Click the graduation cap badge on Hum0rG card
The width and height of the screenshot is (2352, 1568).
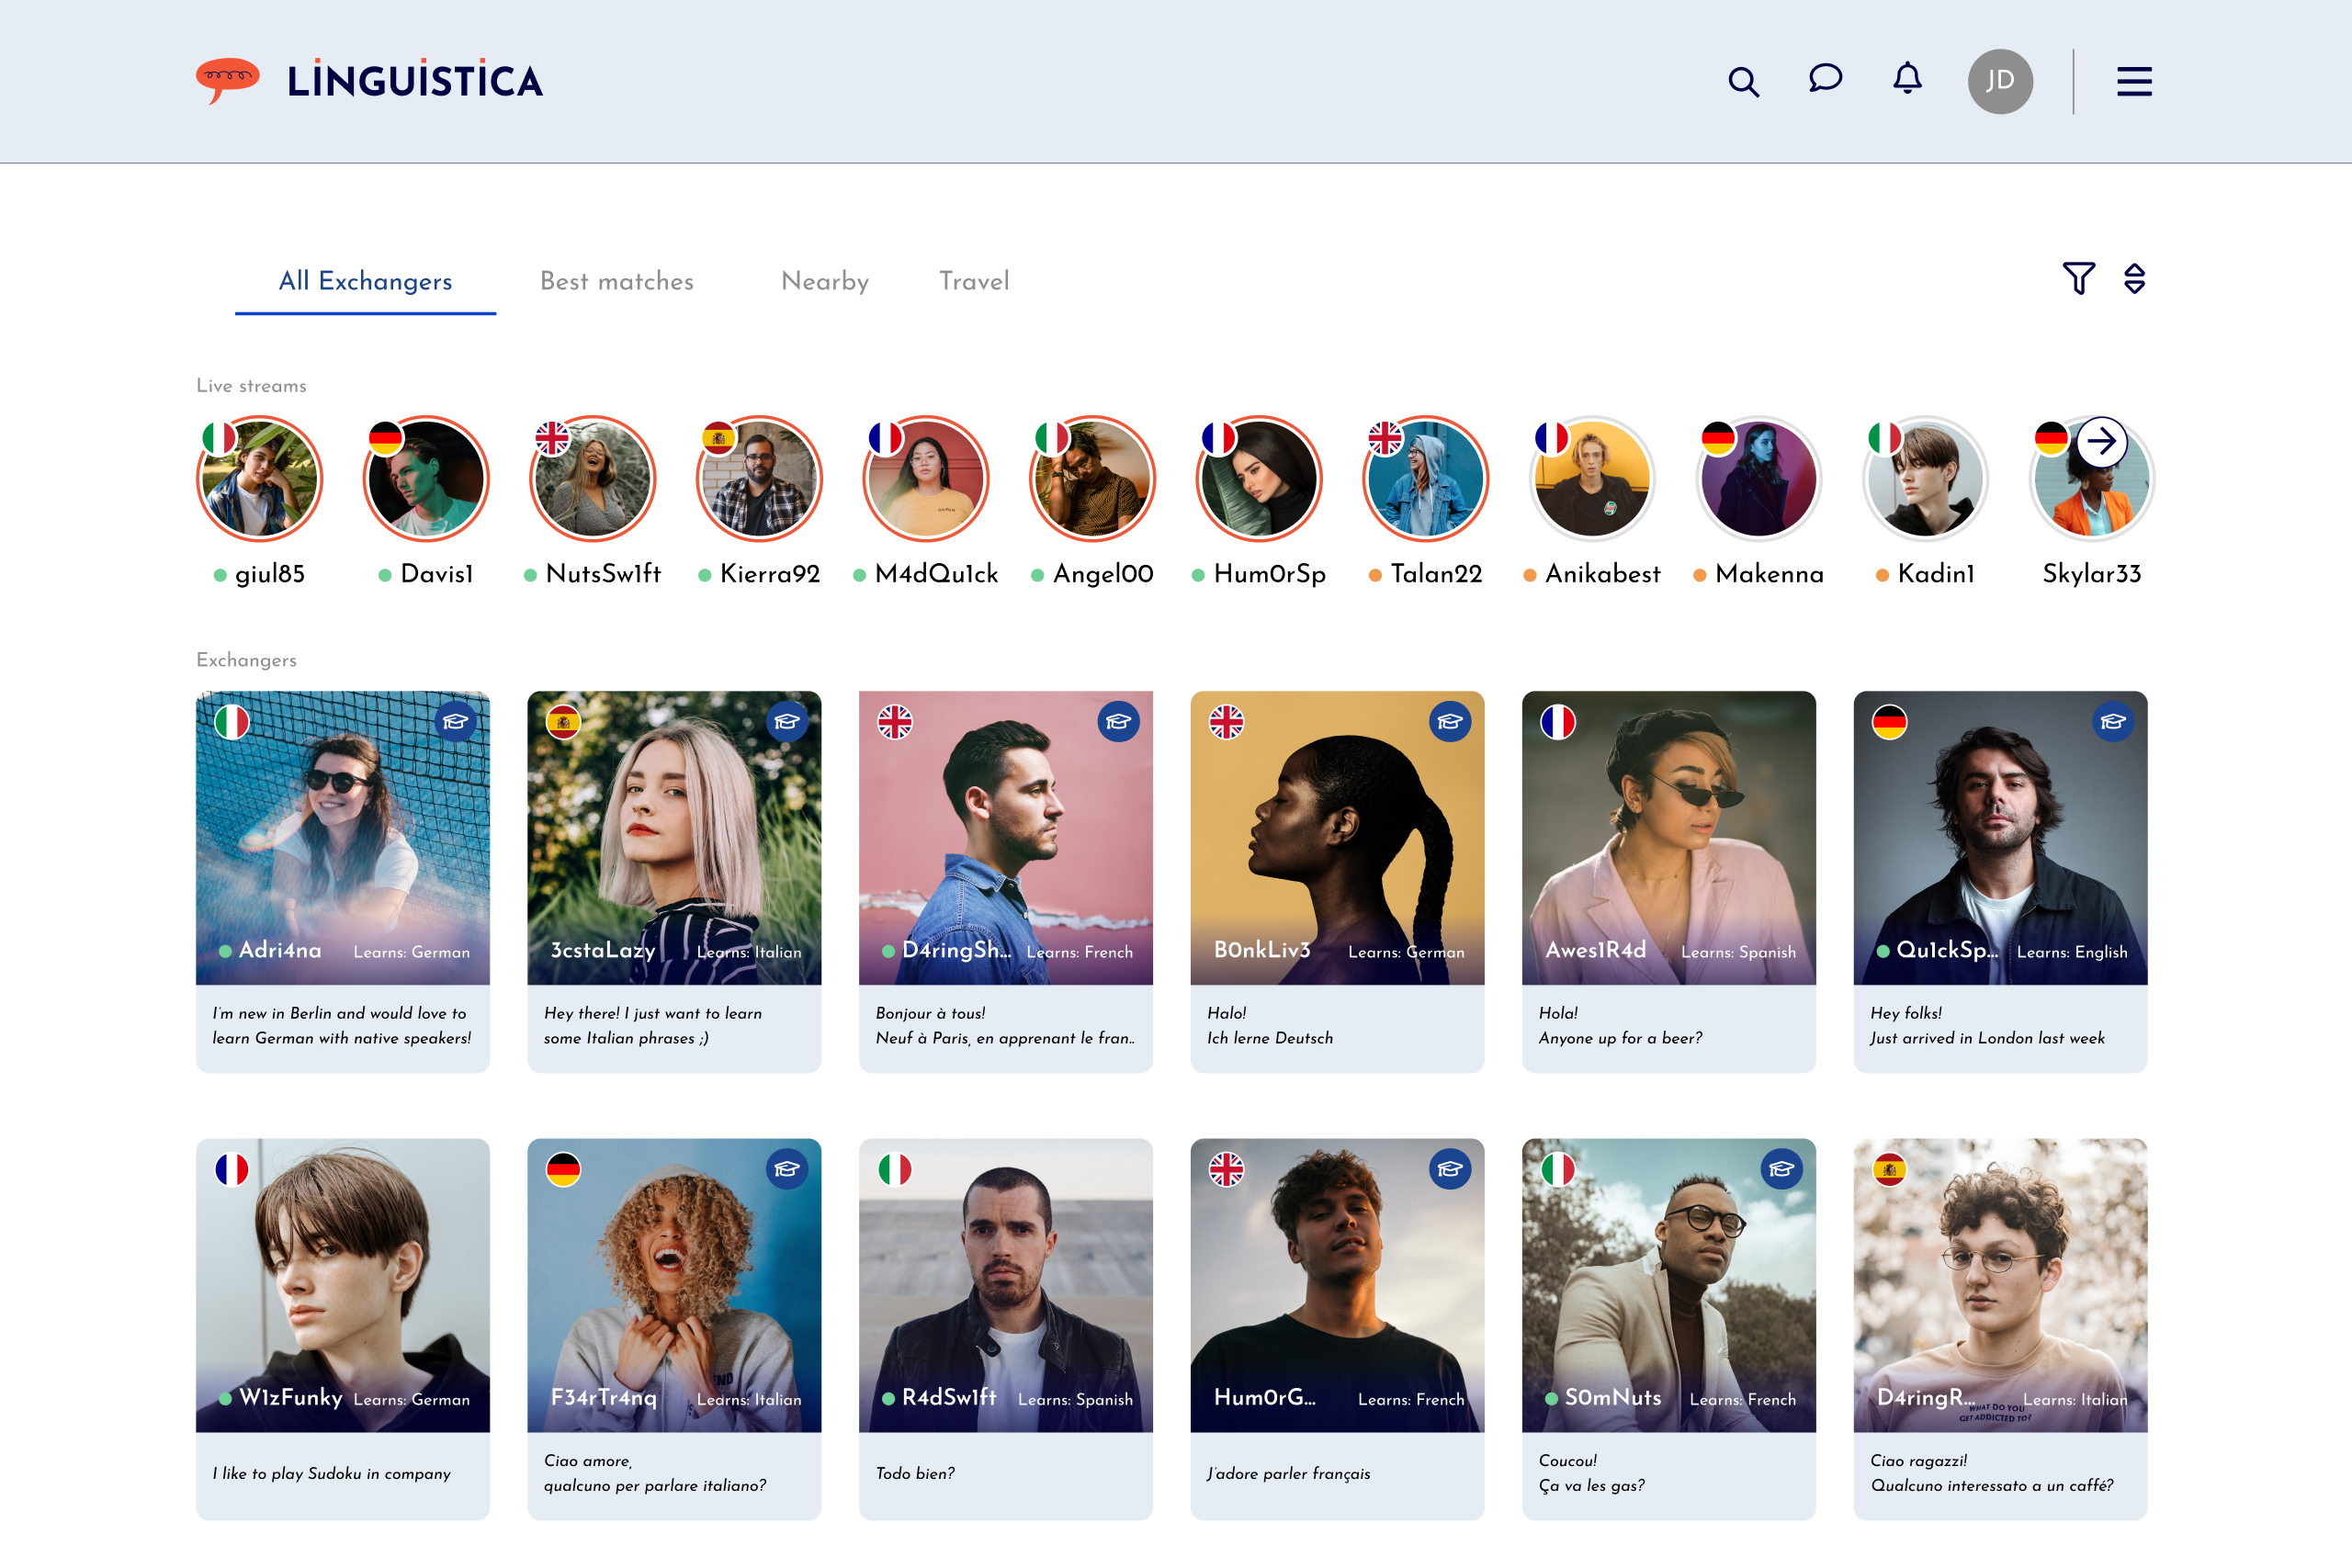click(1450, 1169)
